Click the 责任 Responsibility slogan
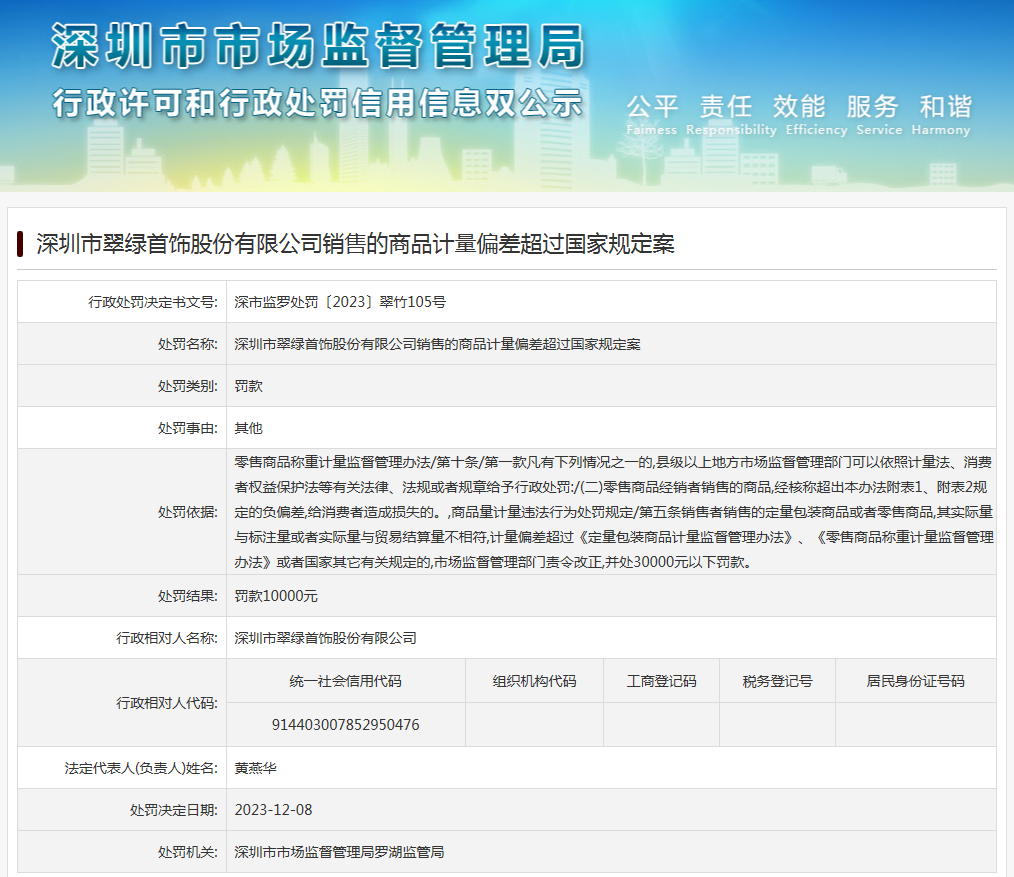This screenshot has width=1014, height=877. point(731,115)
